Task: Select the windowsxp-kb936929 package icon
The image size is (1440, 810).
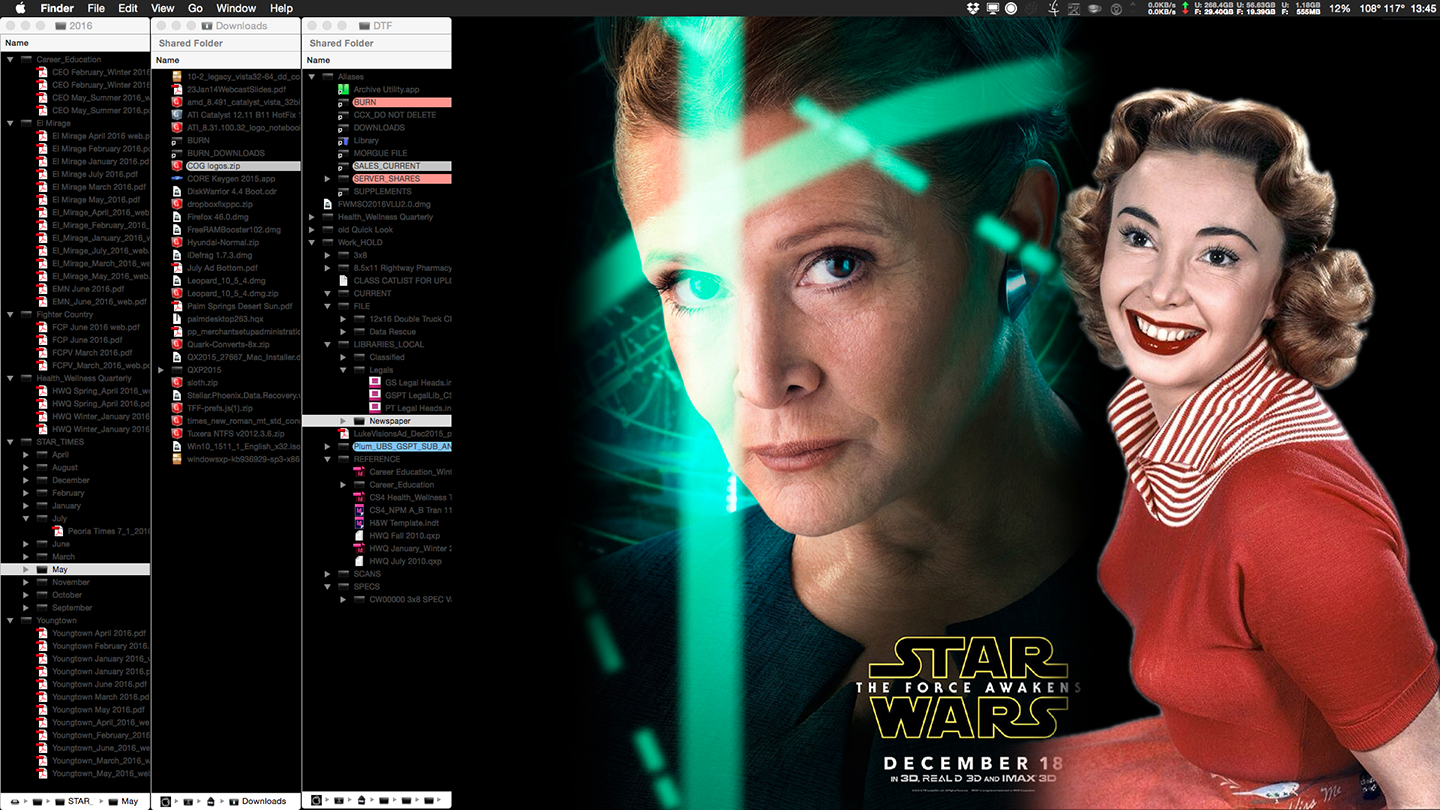Action: pyautogui.click(x=177, y=459)
